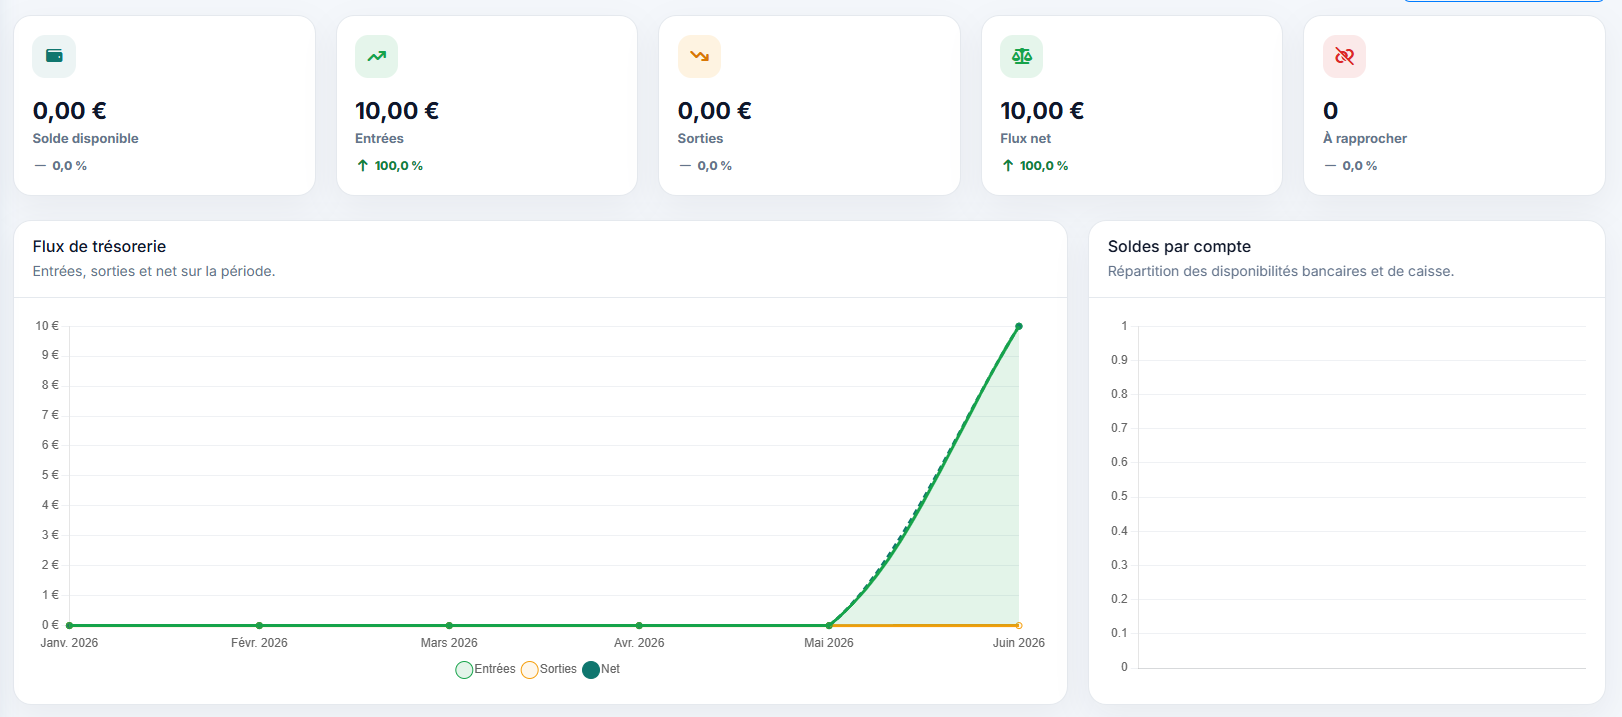
Task: Toggle the Entrées series in chart legend
Action: (x=486, y=669)
